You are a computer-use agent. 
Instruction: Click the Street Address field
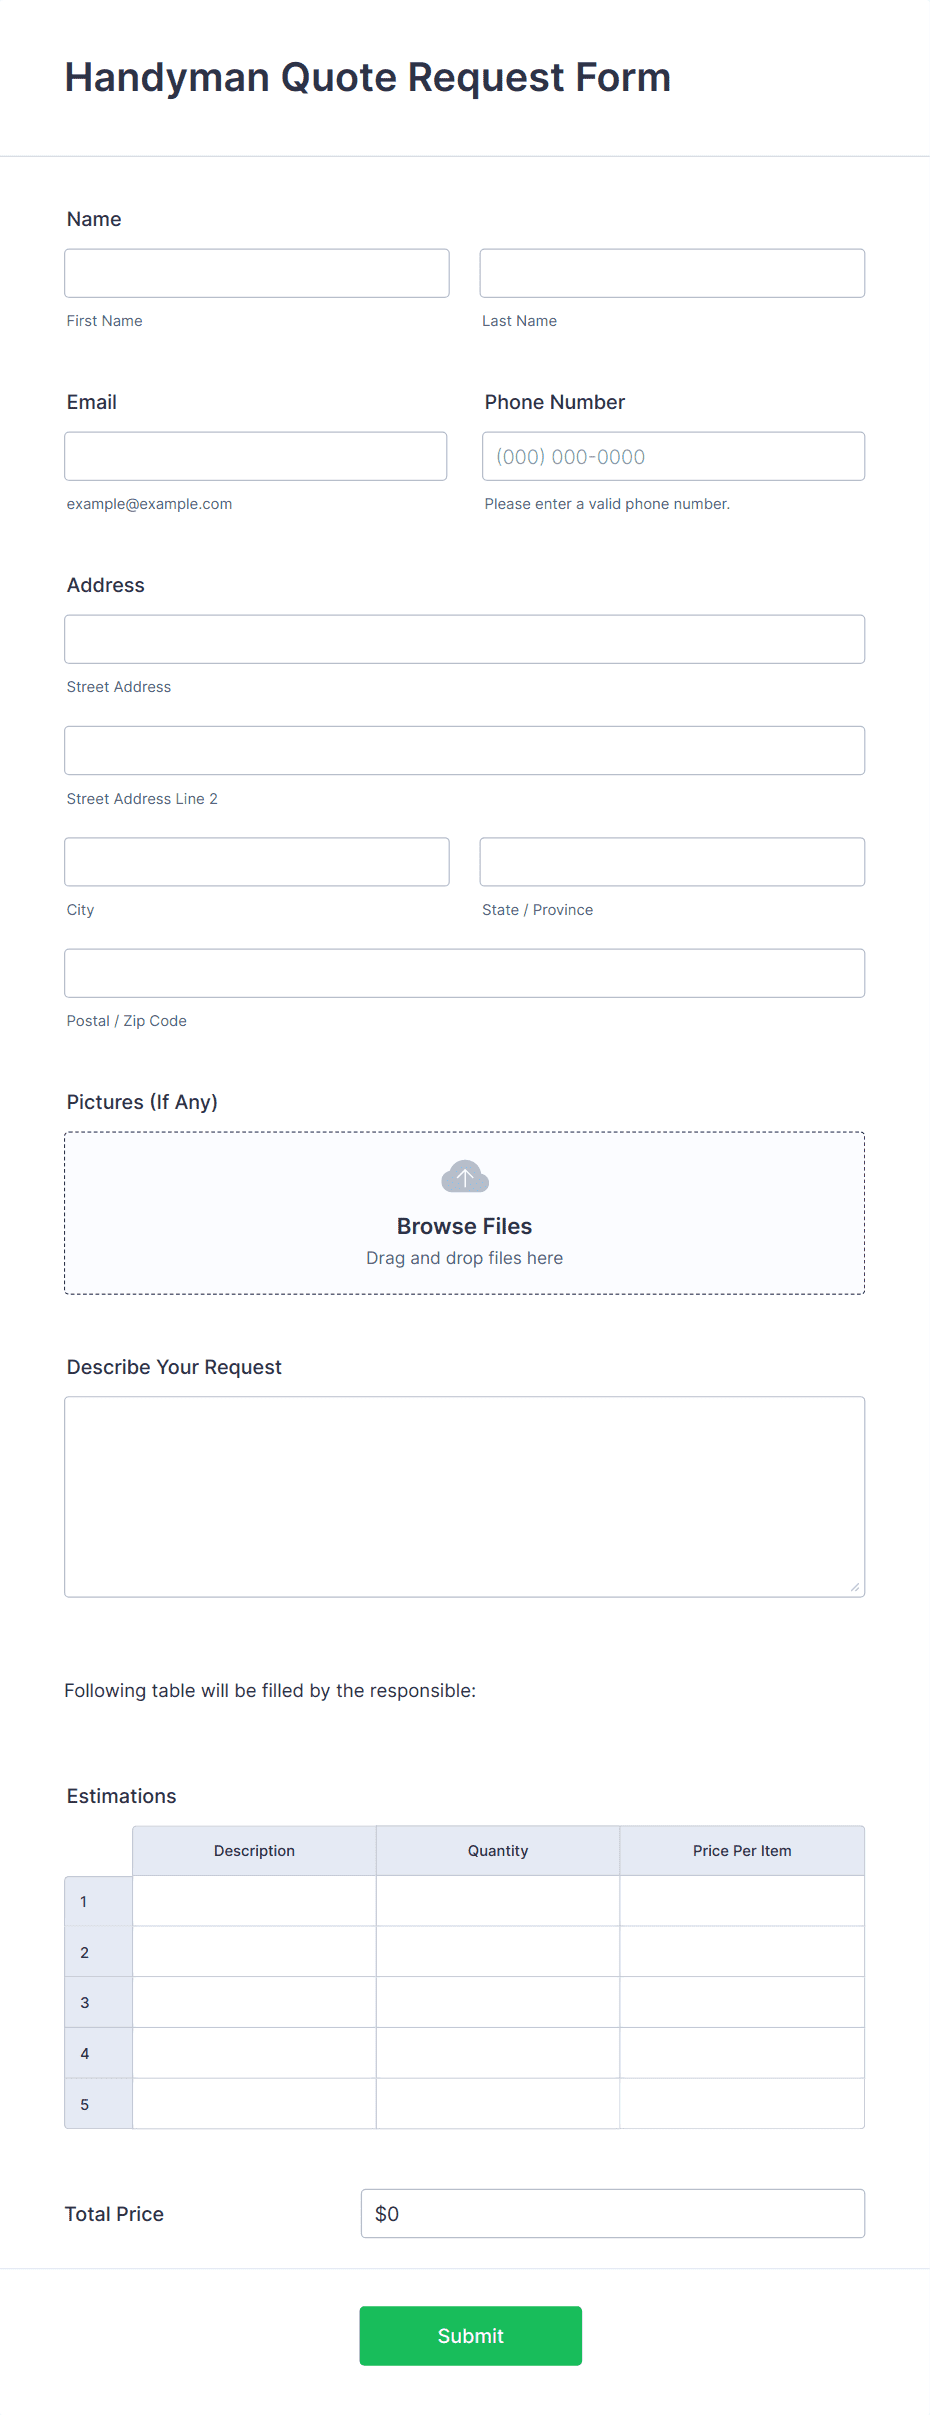pos(465,639)
